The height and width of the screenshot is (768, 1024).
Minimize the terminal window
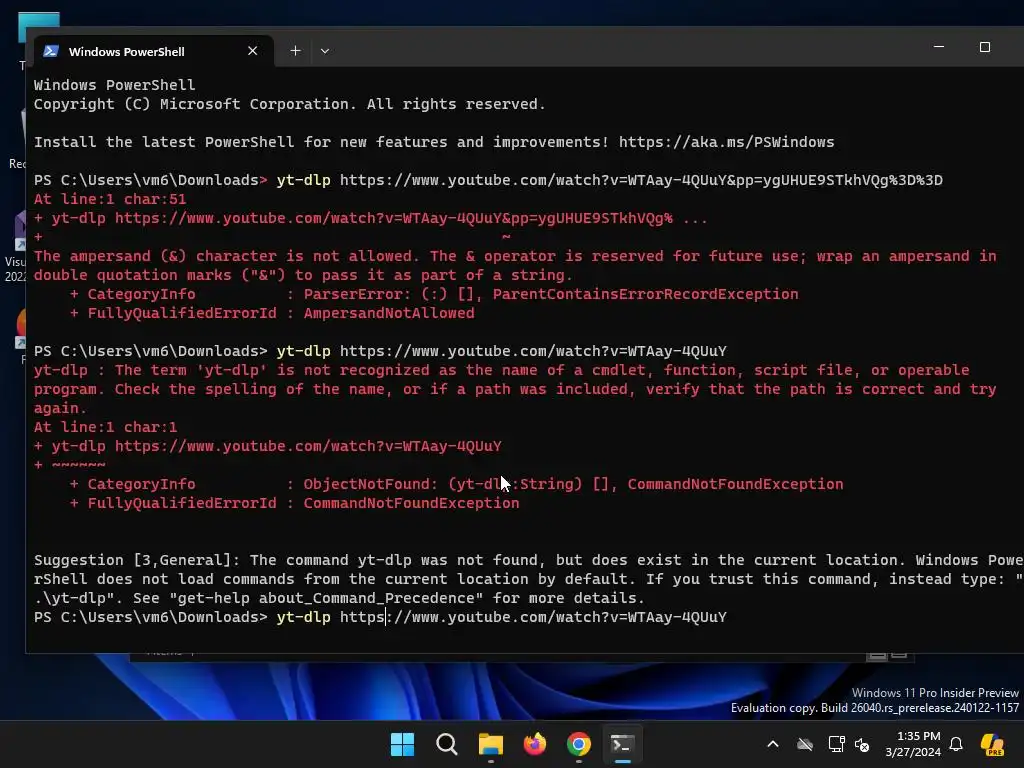coord(939,47)
